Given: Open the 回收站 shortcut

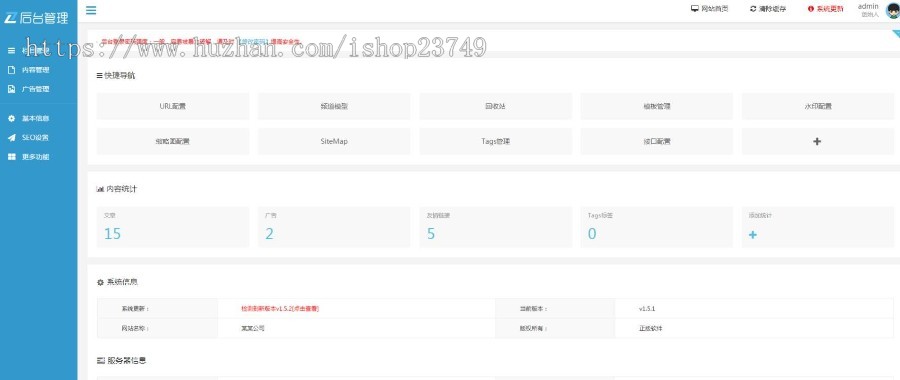Looking at the screenshot, I should [495, 106].
